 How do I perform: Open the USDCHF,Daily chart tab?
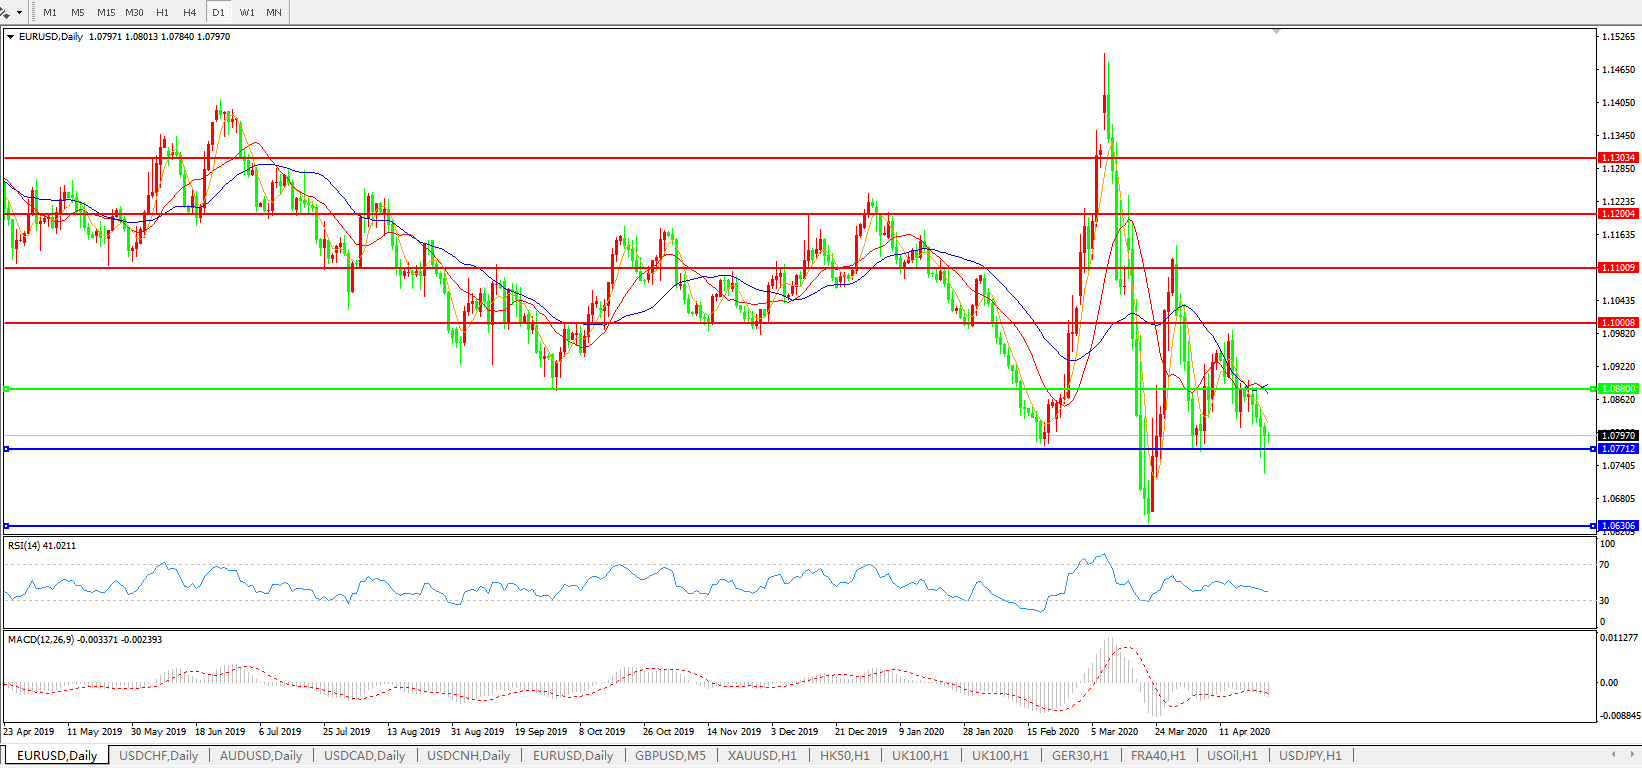click(x=158, y=756)
